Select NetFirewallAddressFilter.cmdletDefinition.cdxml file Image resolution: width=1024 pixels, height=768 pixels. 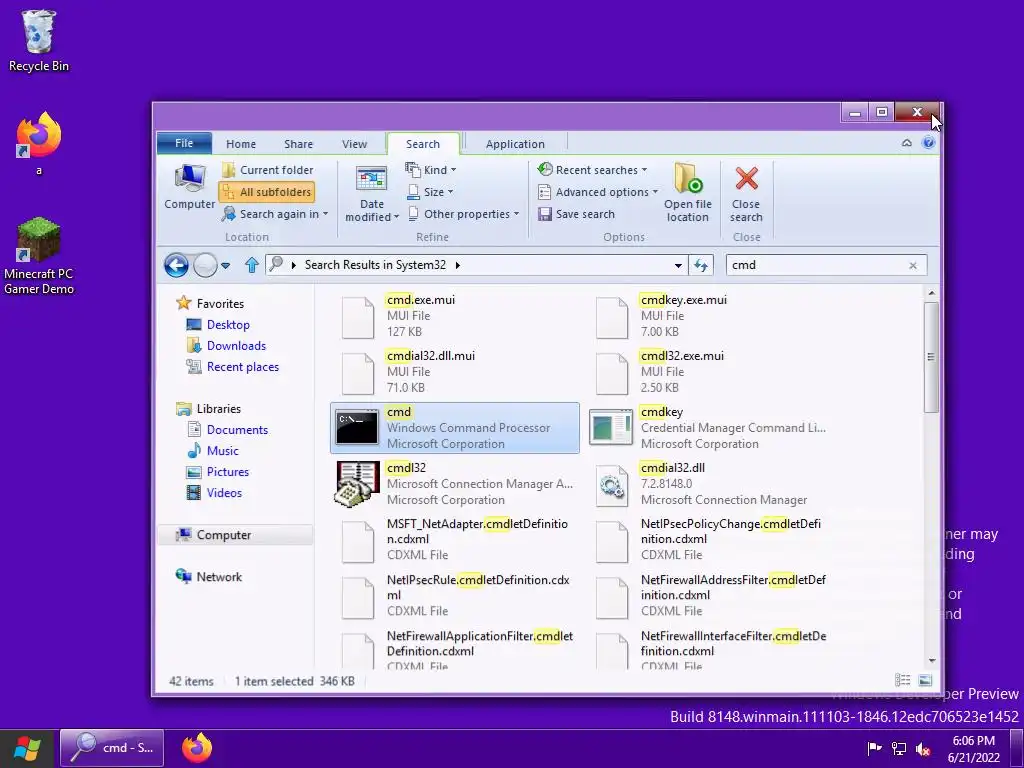tap(709, 596)
